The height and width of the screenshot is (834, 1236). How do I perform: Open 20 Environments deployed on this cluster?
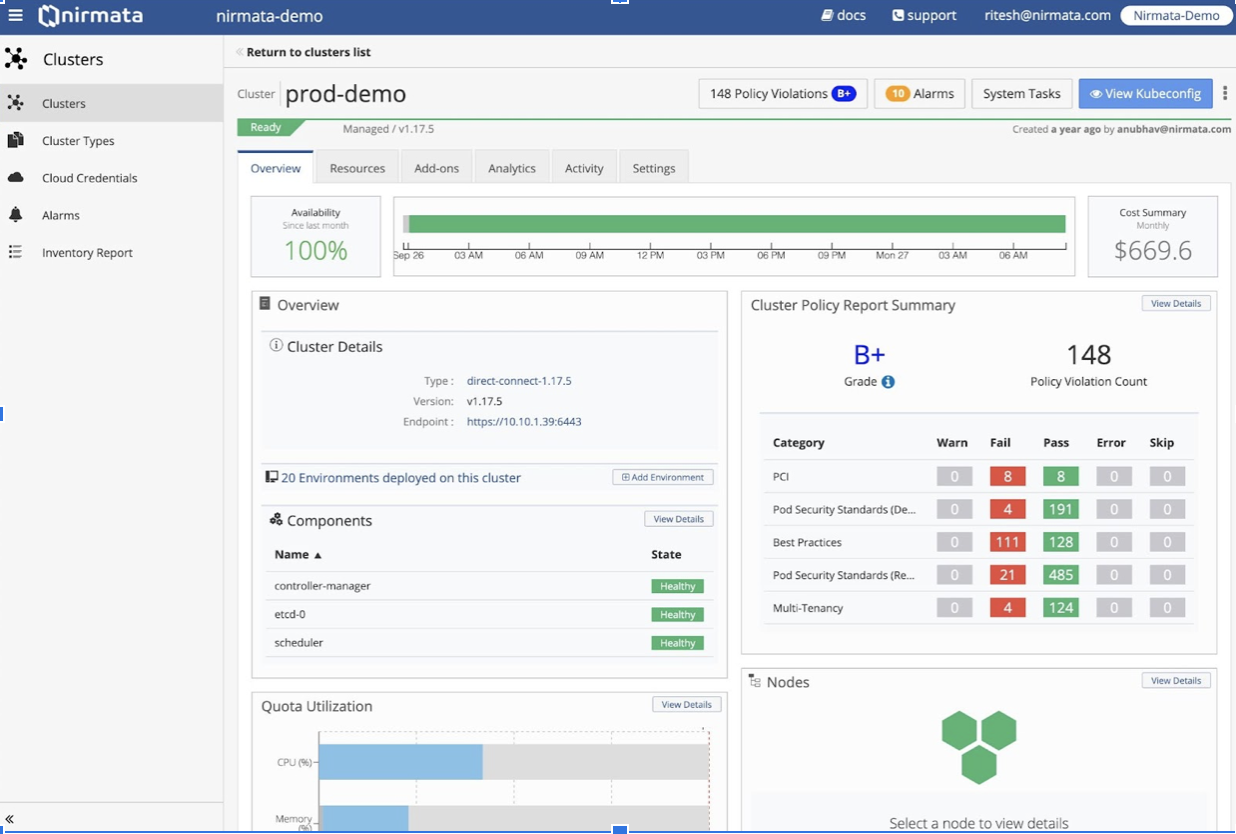[x=400, y=478]
